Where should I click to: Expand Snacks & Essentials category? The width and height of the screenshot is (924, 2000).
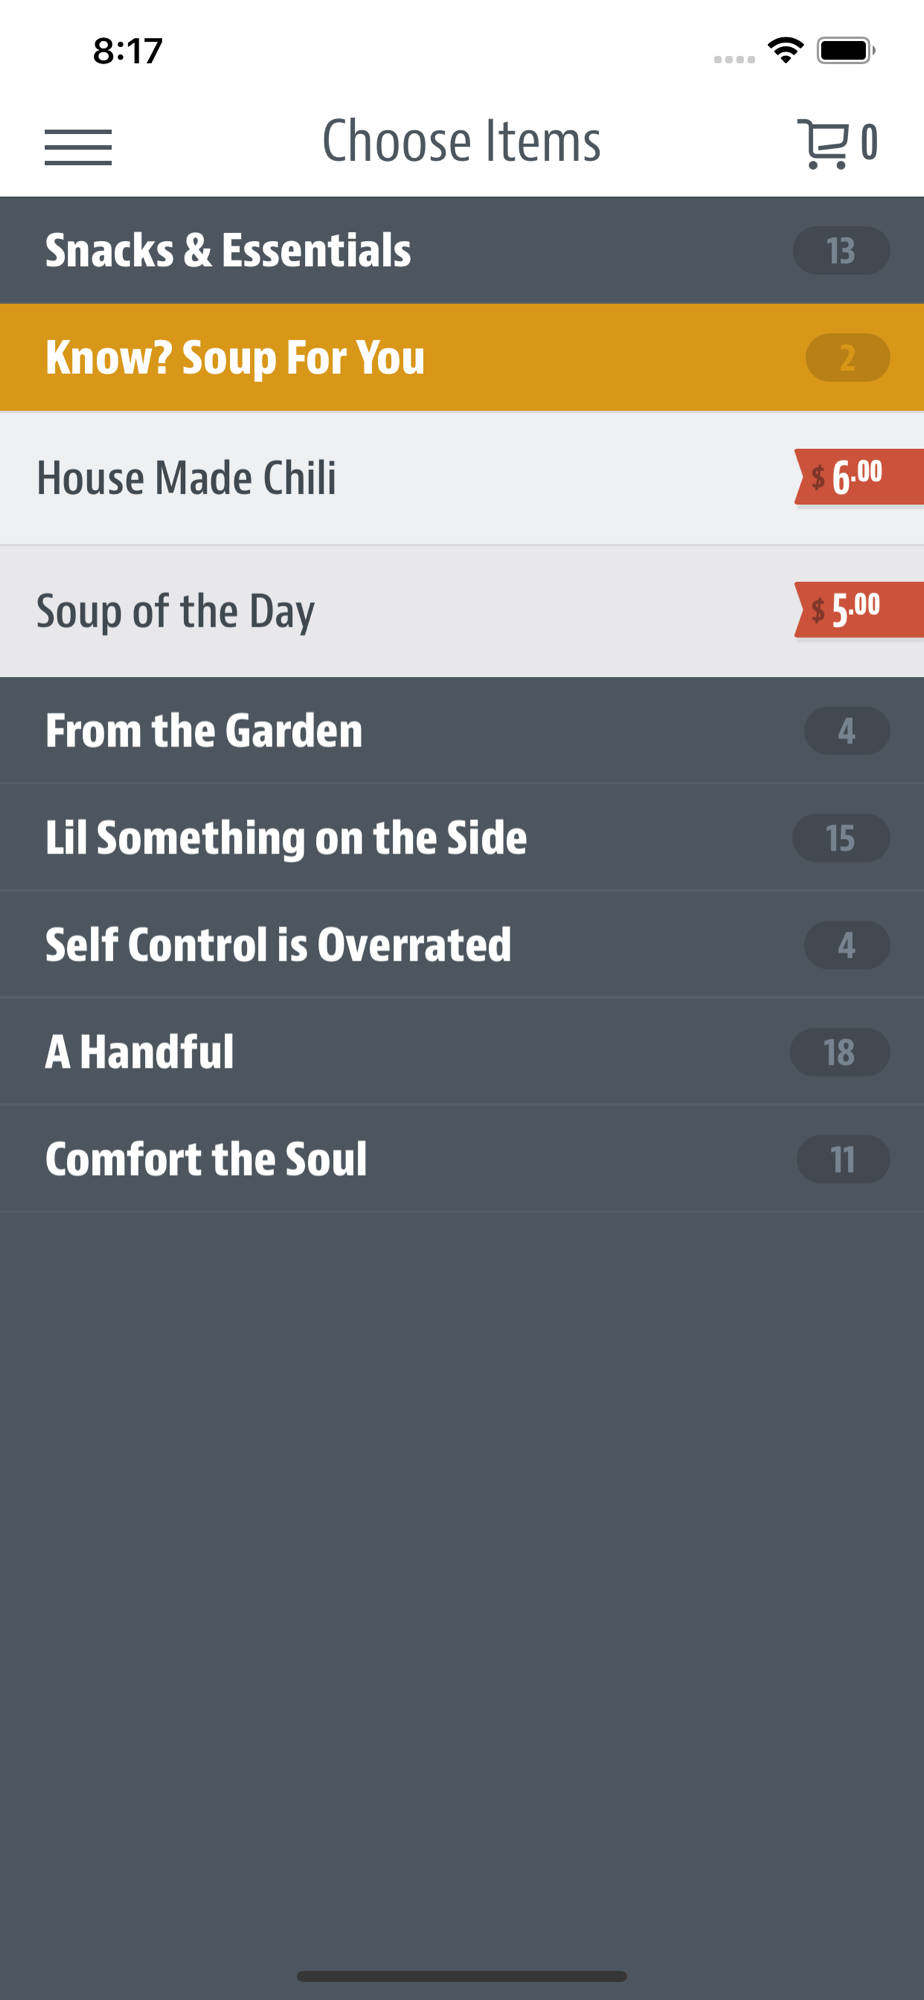coord(462,250)
